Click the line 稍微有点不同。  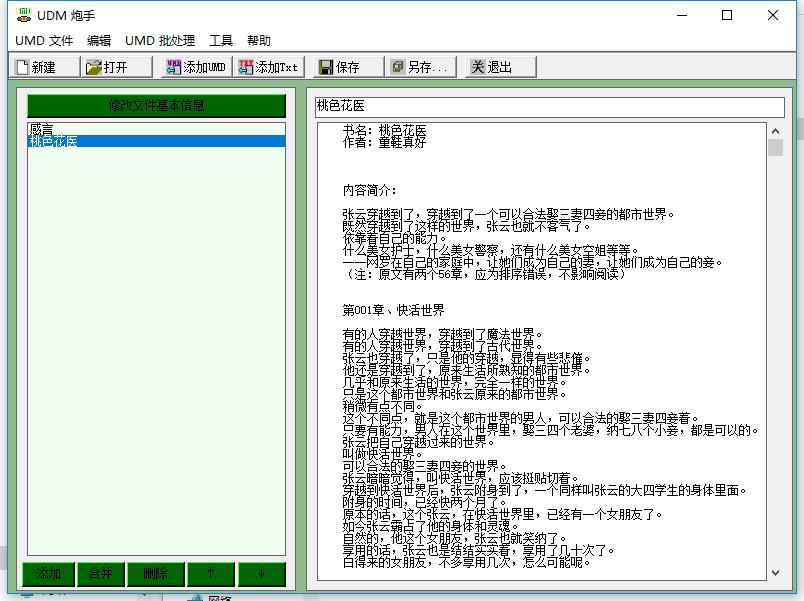coord(383,407)
